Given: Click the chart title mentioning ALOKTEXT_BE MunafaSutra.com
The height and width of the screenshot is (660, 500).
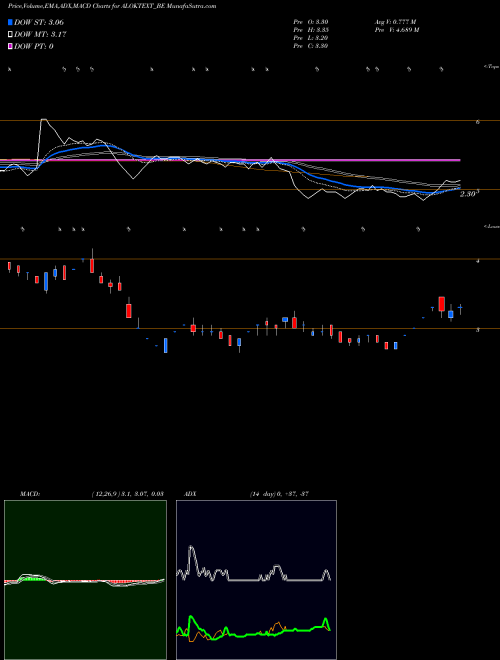Looking at the screenshot, I should tap(112, 6).
